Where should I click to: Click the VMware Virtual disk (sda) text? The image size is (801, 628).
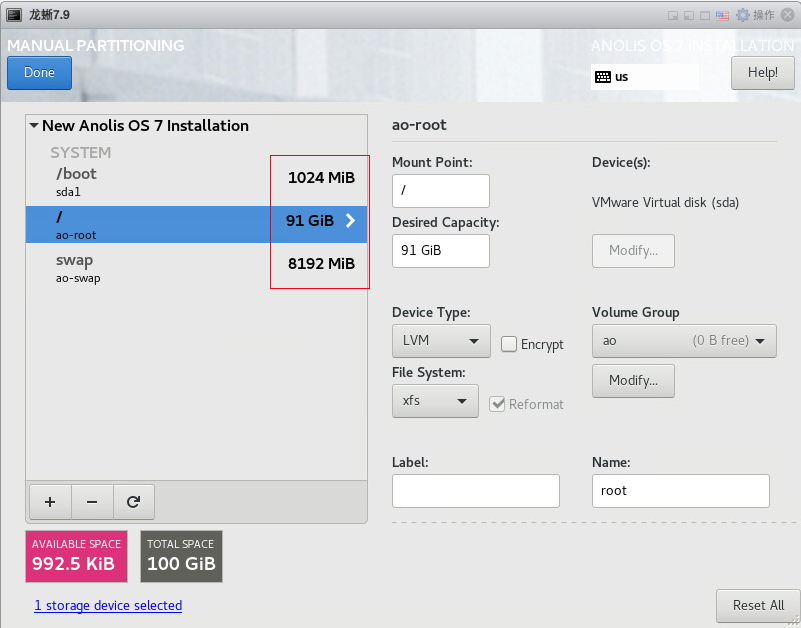click(665, 202)
